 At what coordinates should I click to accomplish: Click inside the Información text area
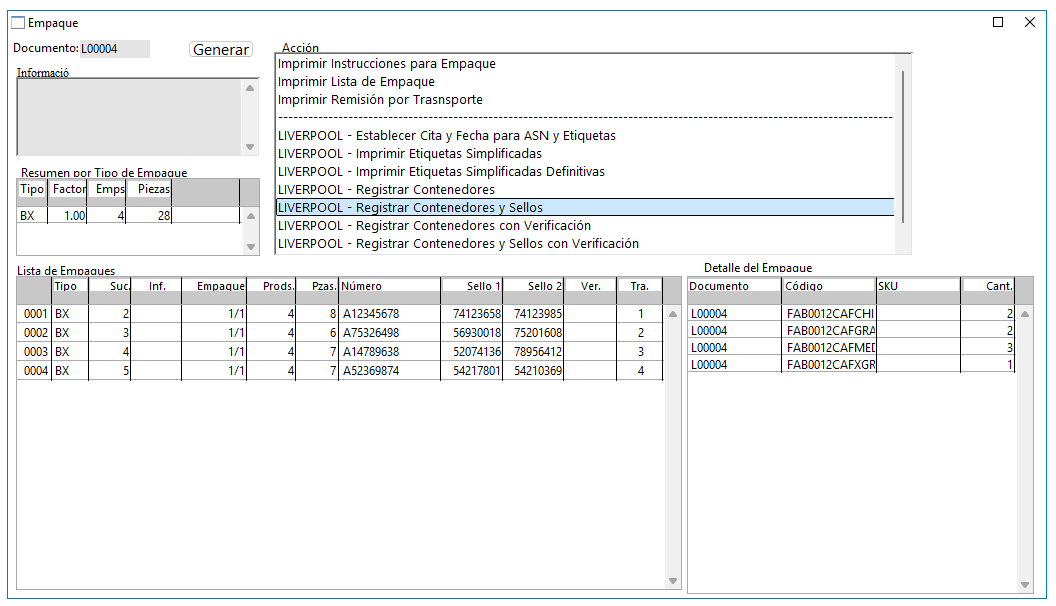coord(129,116)
